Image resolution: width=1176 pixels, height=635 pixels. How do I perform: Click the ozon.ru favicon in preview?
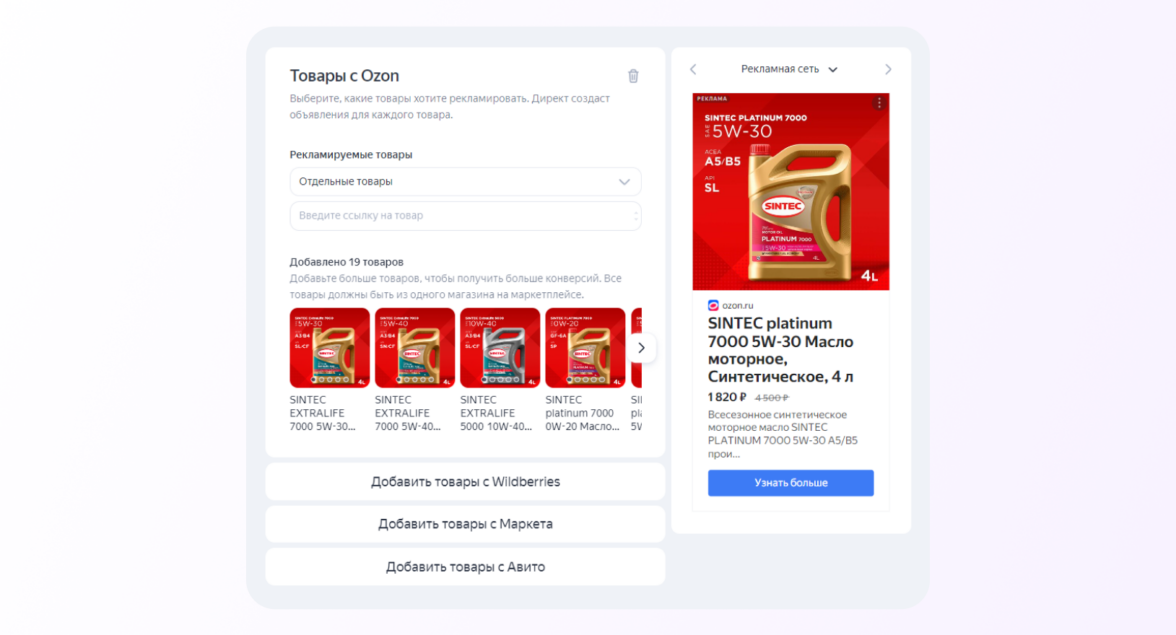[713, 305]
